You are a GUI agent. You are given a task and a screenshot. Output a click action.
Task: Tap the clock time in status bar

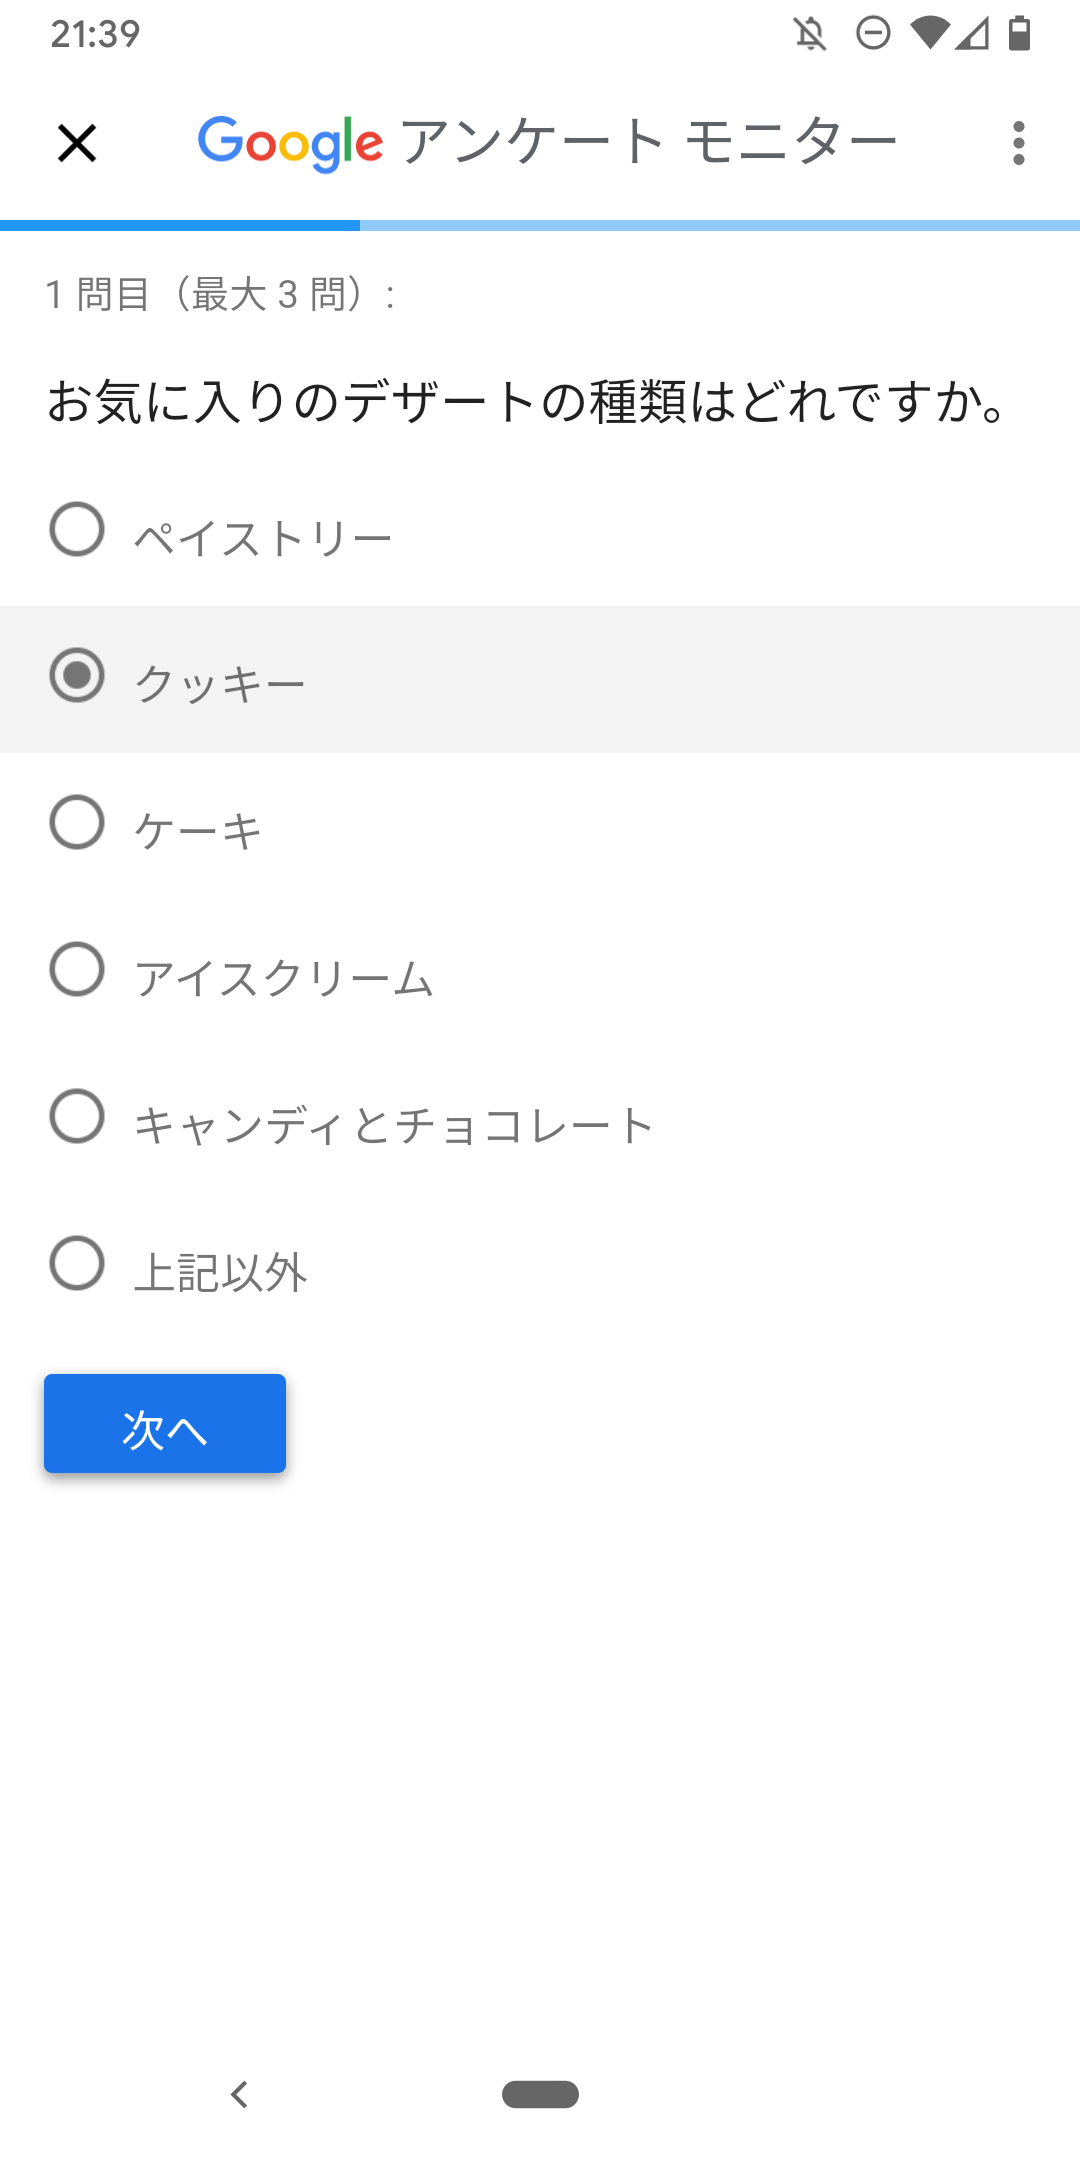click(x=95, y=34)
